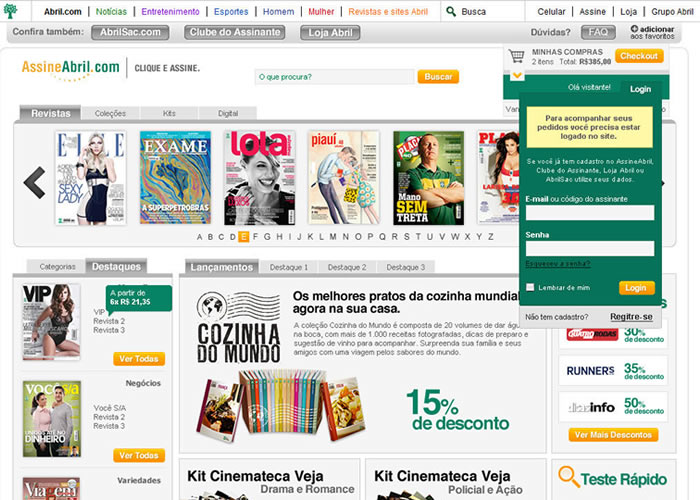Switch to the Lançamentos tab

[221, 267]
